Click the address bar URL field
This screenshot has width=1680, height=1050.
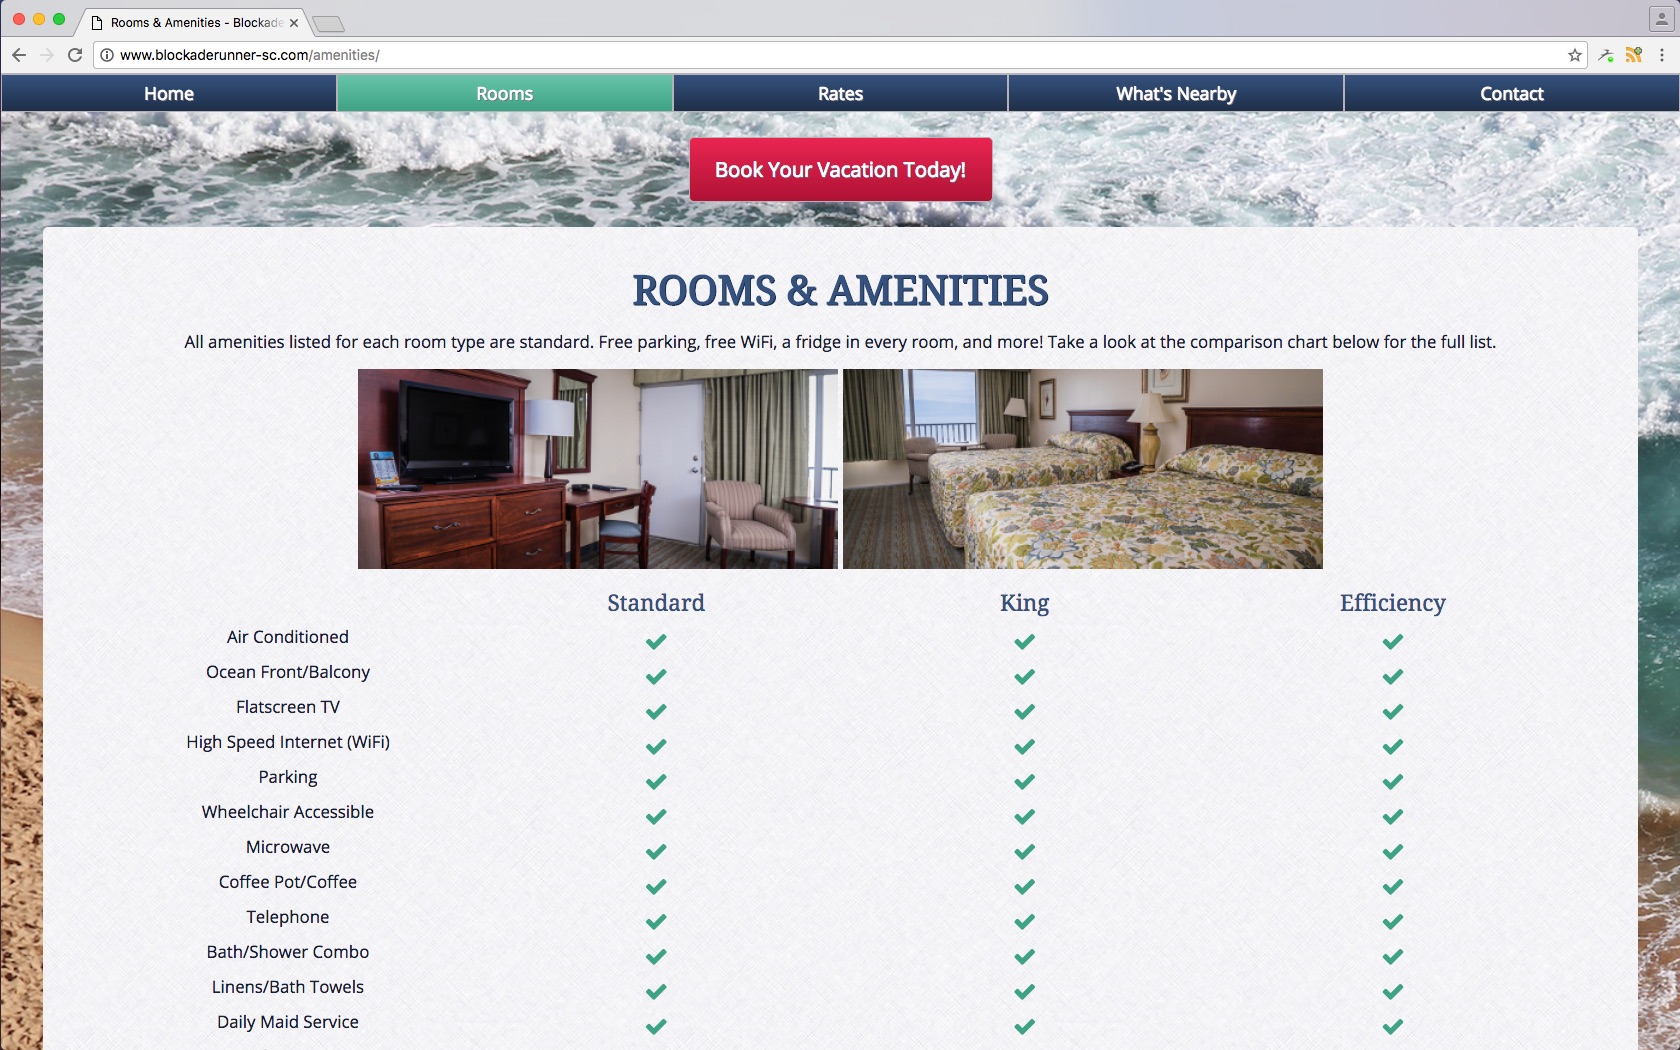[840, 55]
